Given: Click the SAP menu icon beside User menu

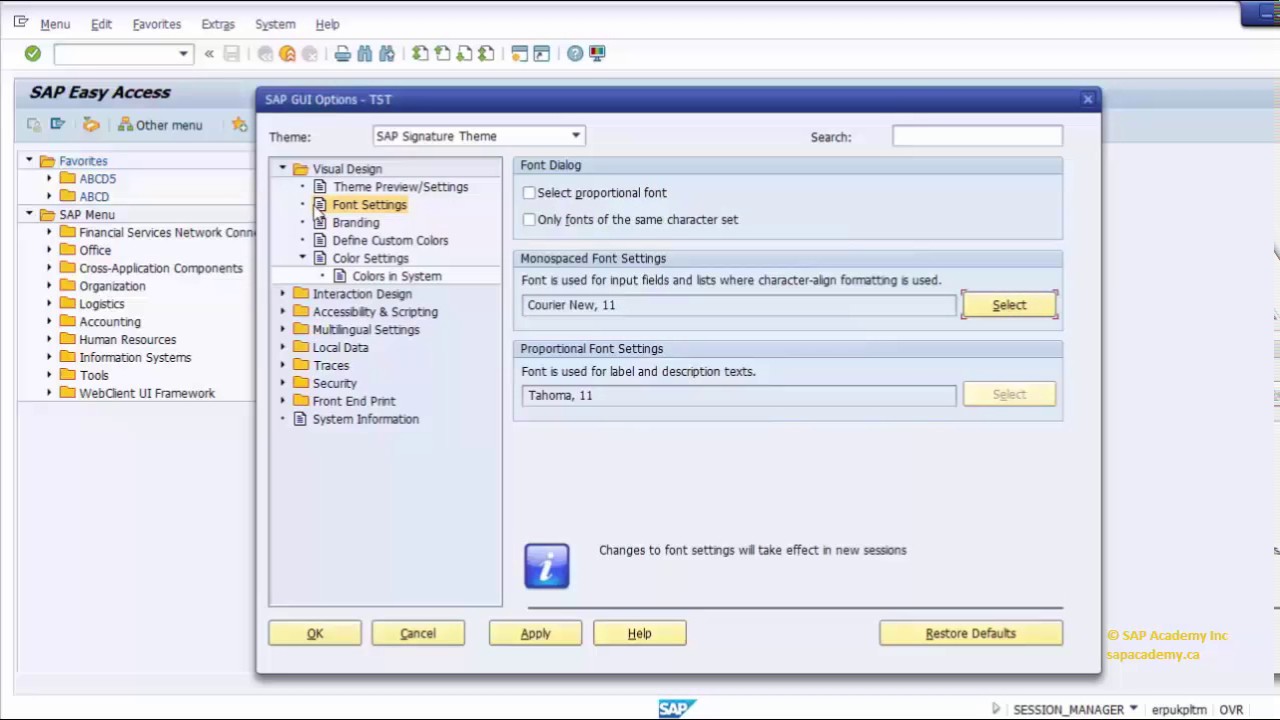Looking at the screenshot, I should pos(58,125).
